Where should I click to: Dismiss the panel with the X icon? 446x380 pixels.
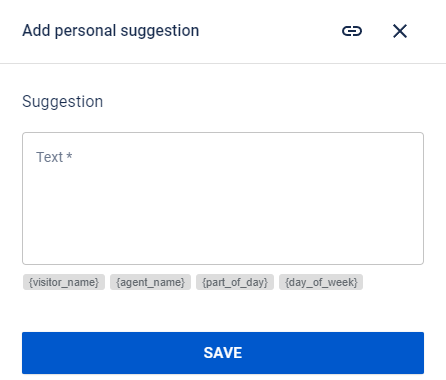(400, 31)
